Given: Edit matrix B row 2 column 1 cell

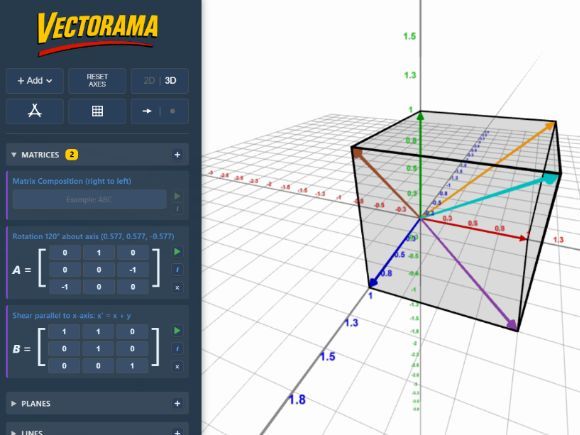Looking at the screenshot, I should (x=64, y=349).
